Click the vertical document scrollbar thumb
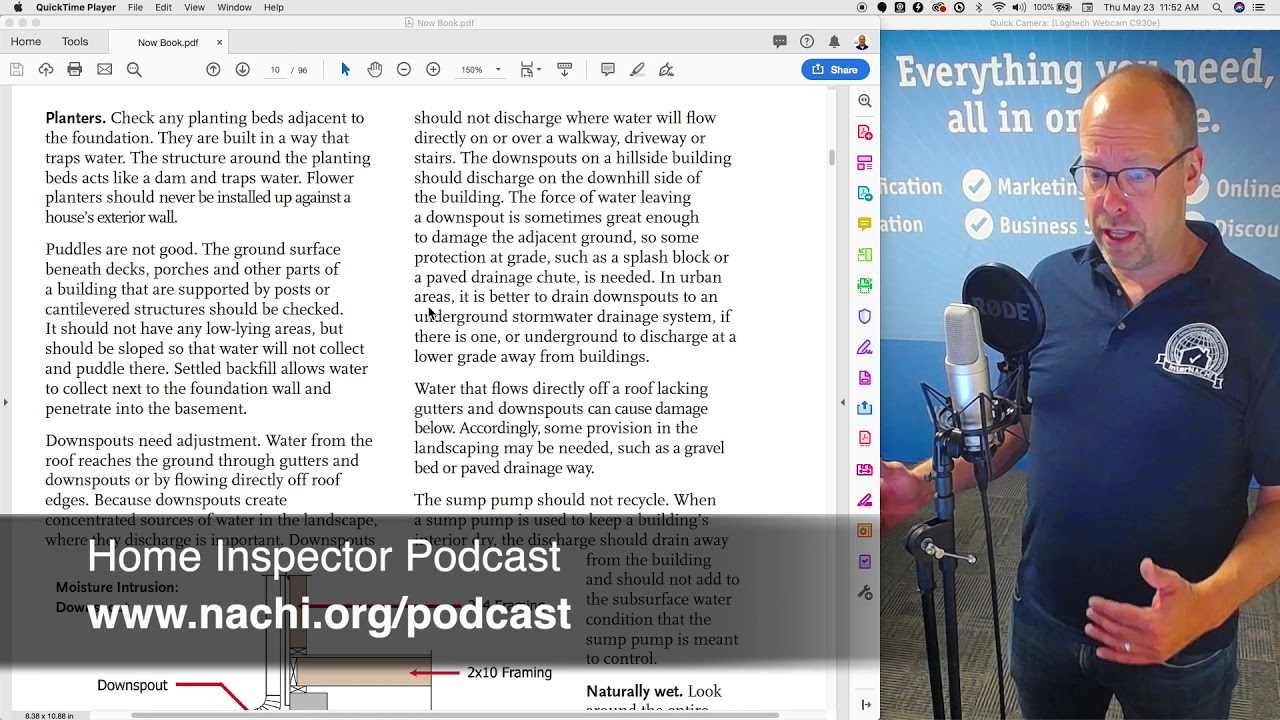The width and height of the screenshot is (1280, 720). click(831, 157)
